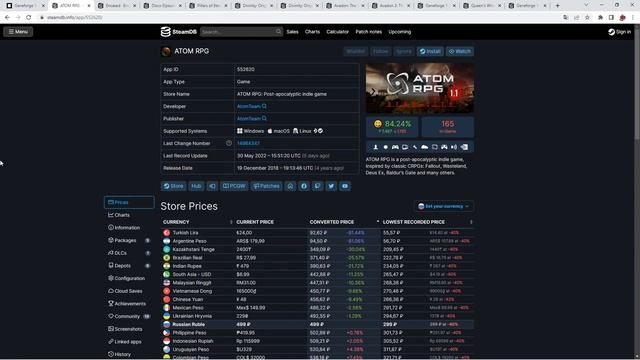The height and width of the screenshot is (360, 640).
Task: Click the Twitch icon
Action: [x=318, y=186]
